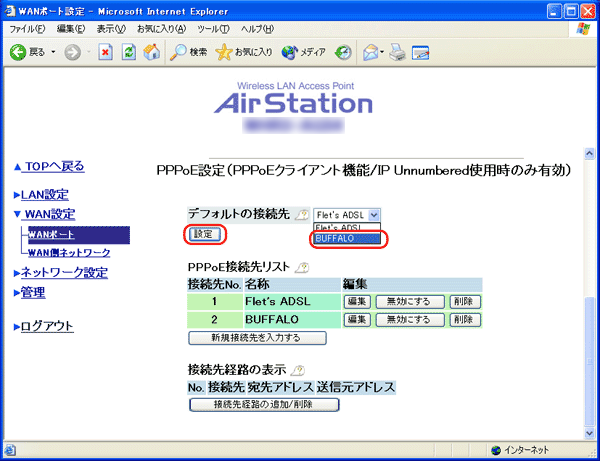
Task: Click the Stop page loading icon
Action: click(105, 52)
